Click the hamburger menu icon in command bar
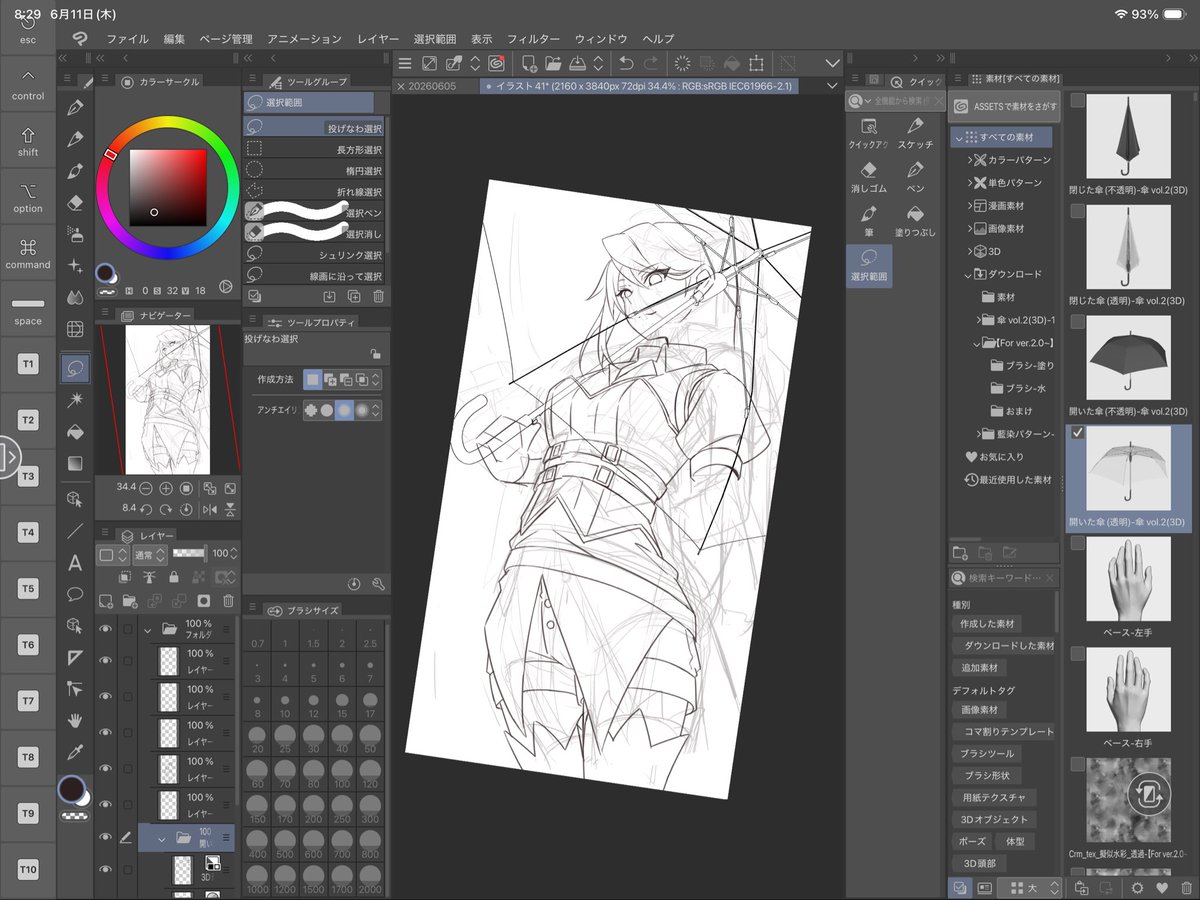This screenshot has height=900, width=1200. [x=405, y=63]
